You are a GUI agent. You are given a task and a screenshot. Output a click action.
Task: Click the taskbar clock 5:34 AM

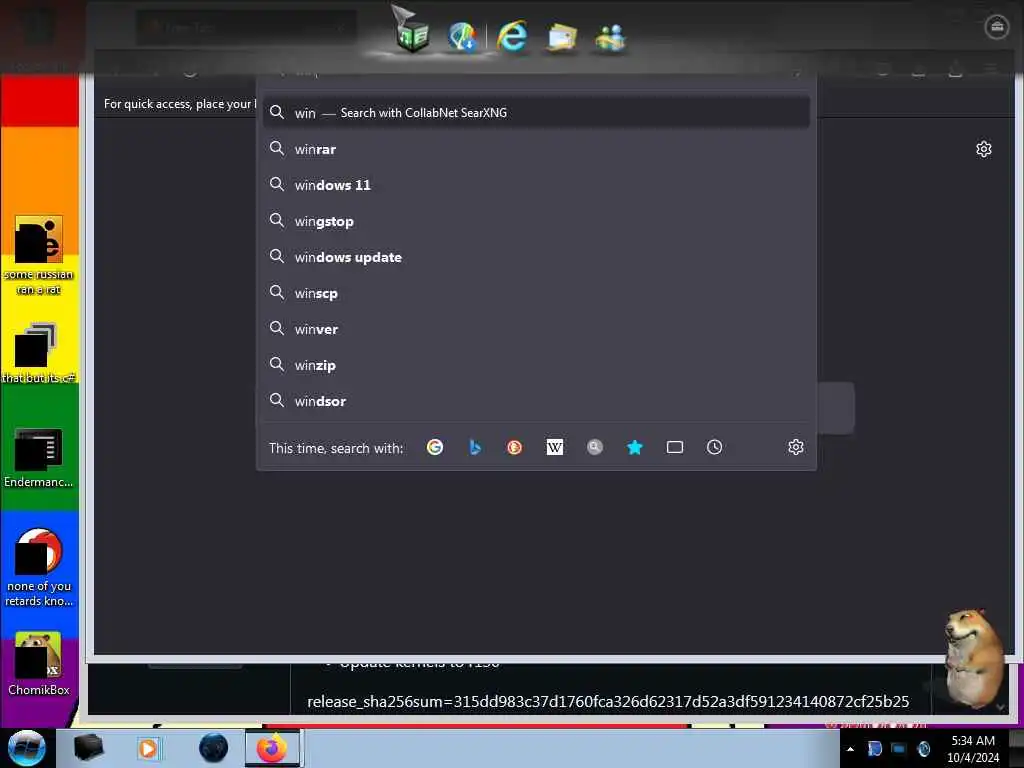(x=973, y=749)
